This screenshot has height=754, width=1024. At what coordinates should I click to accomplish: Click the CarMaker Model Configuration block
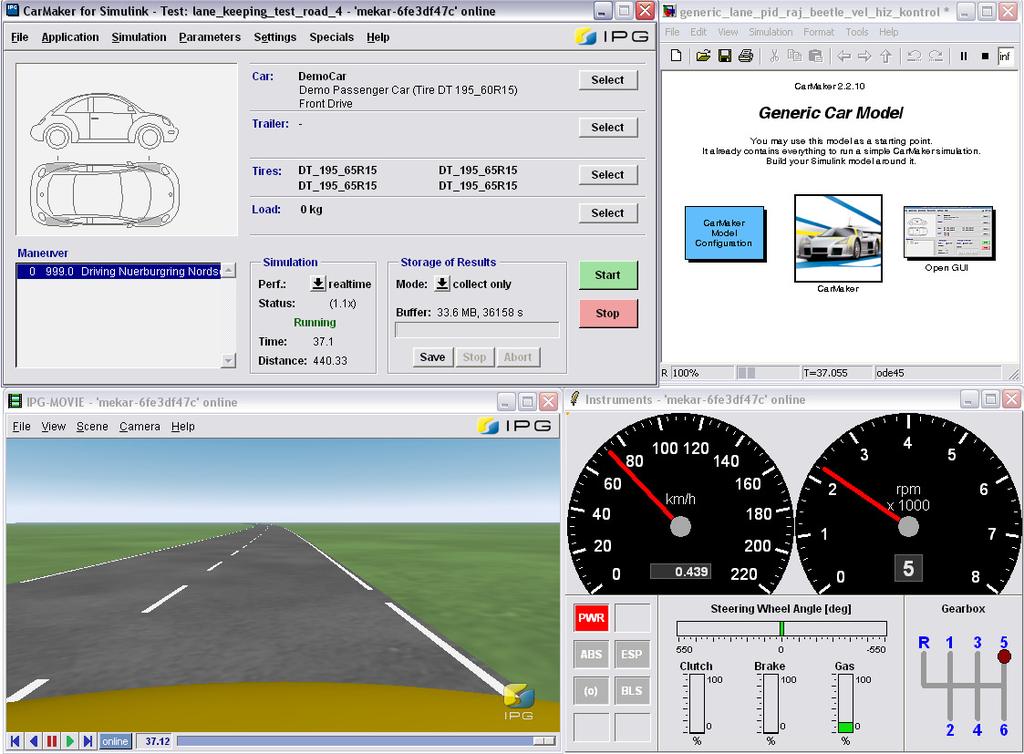coord(724,233)
